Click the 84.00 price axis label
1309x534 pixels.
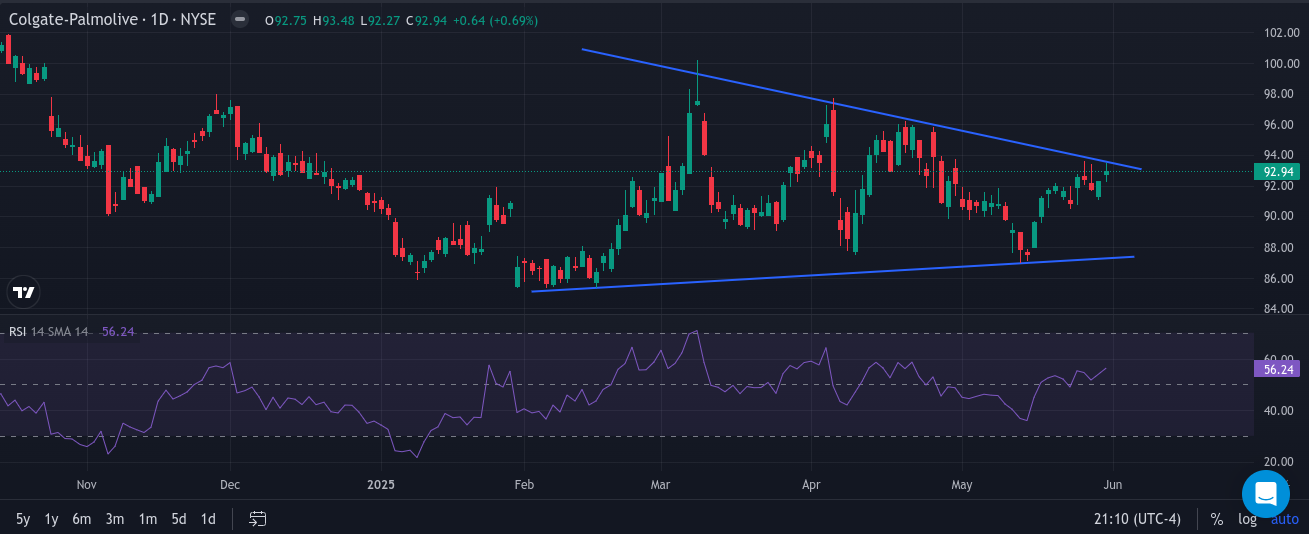click(1280, 309)
